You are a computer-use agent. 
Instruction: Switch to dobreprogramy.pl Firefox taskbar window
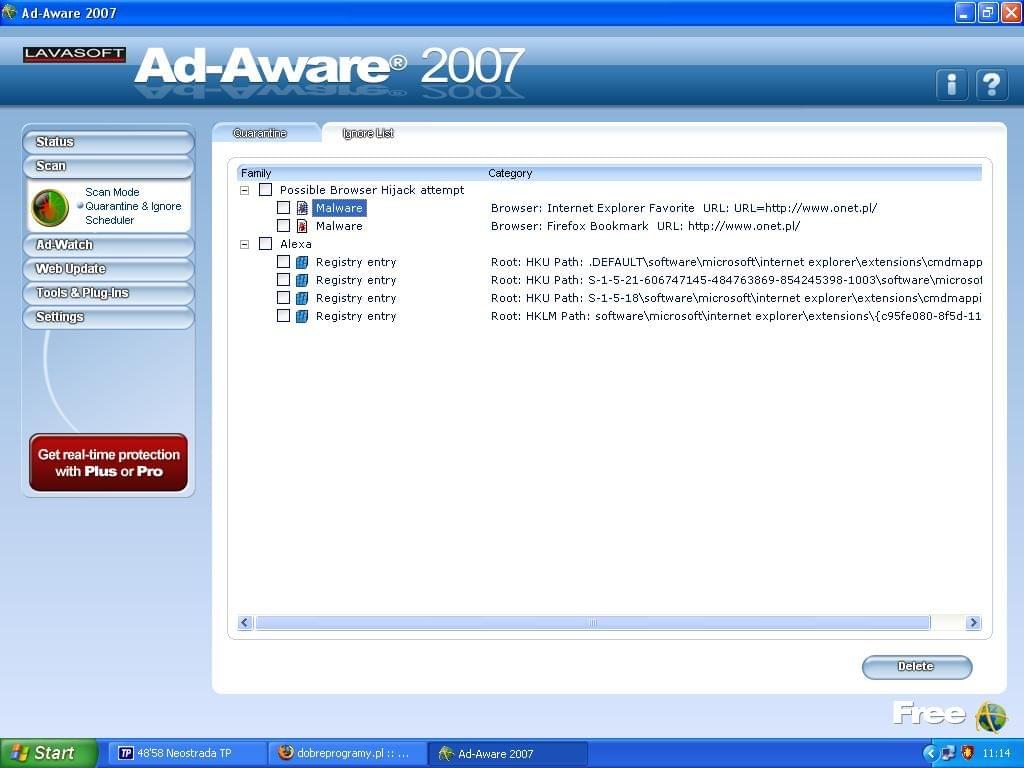pos(346,753)
